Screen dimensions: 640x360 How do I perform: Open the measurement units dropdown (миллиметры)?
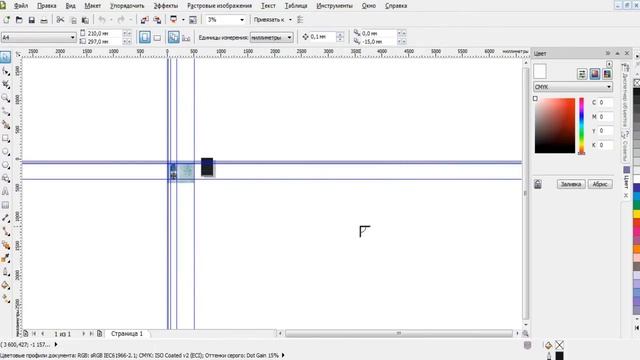tap(271, 37)
